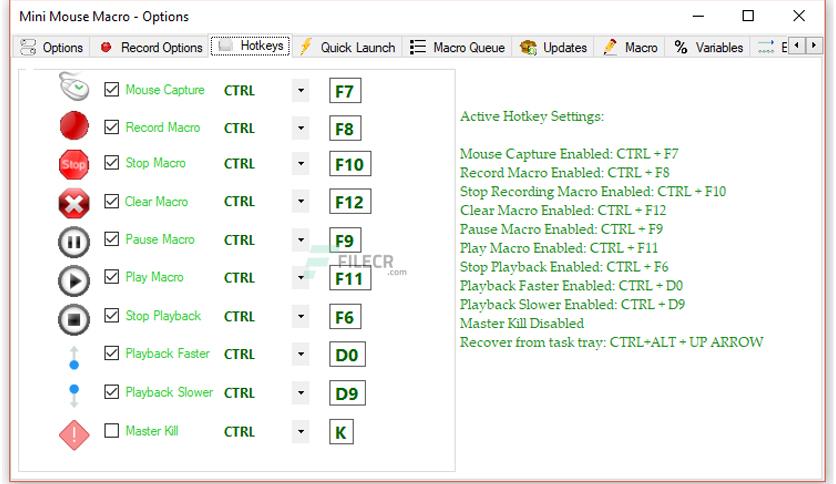This screenshot has height=484, width=836.
Task: Expand the Clear Macro modifier dropdown
Action: click(301, 201)
